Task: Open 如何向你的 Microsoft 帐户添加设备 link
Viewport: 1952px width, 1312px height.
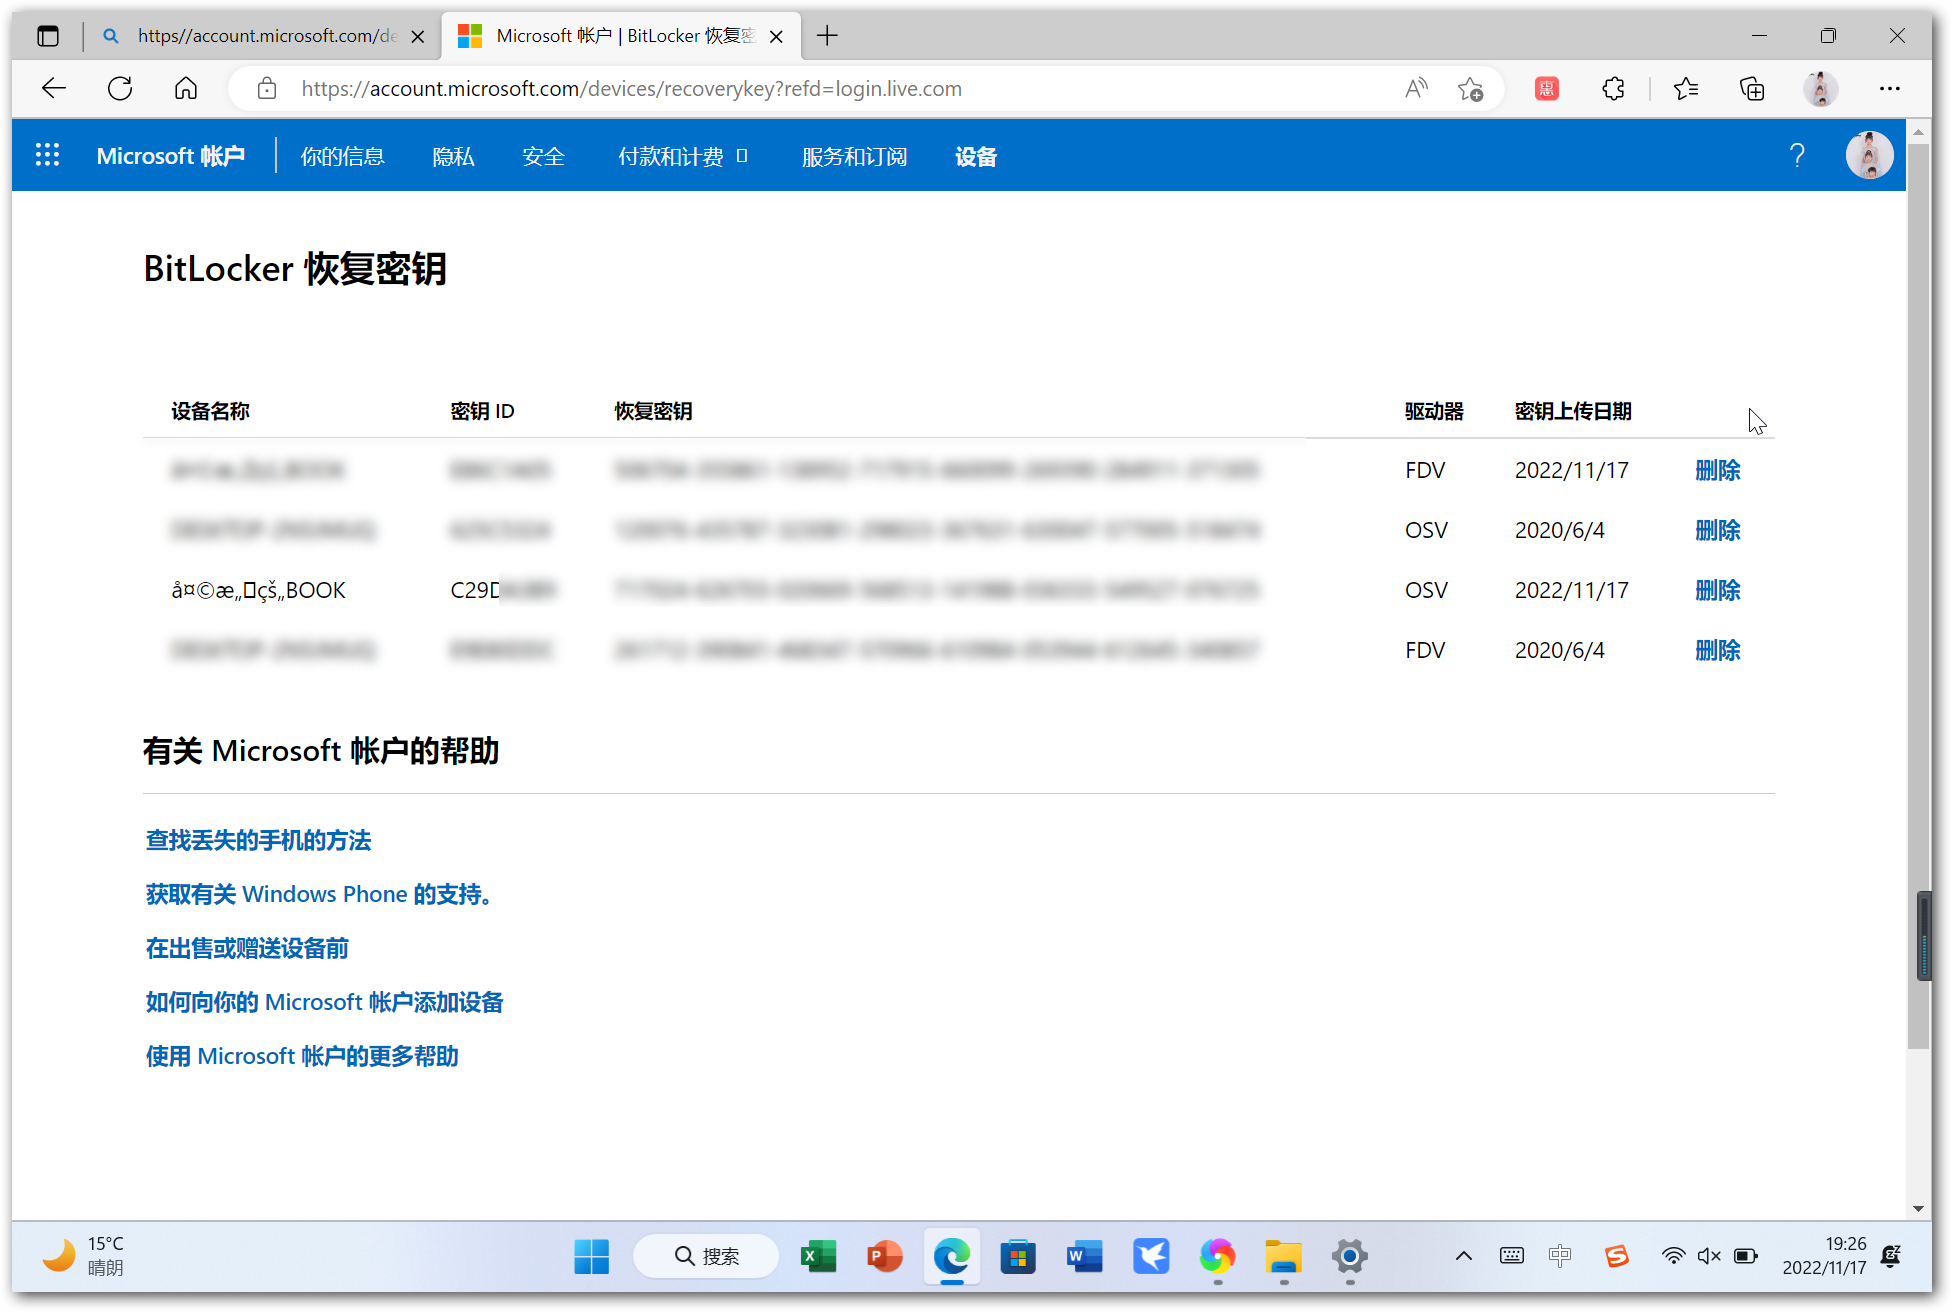Action: click(324, 1002)
